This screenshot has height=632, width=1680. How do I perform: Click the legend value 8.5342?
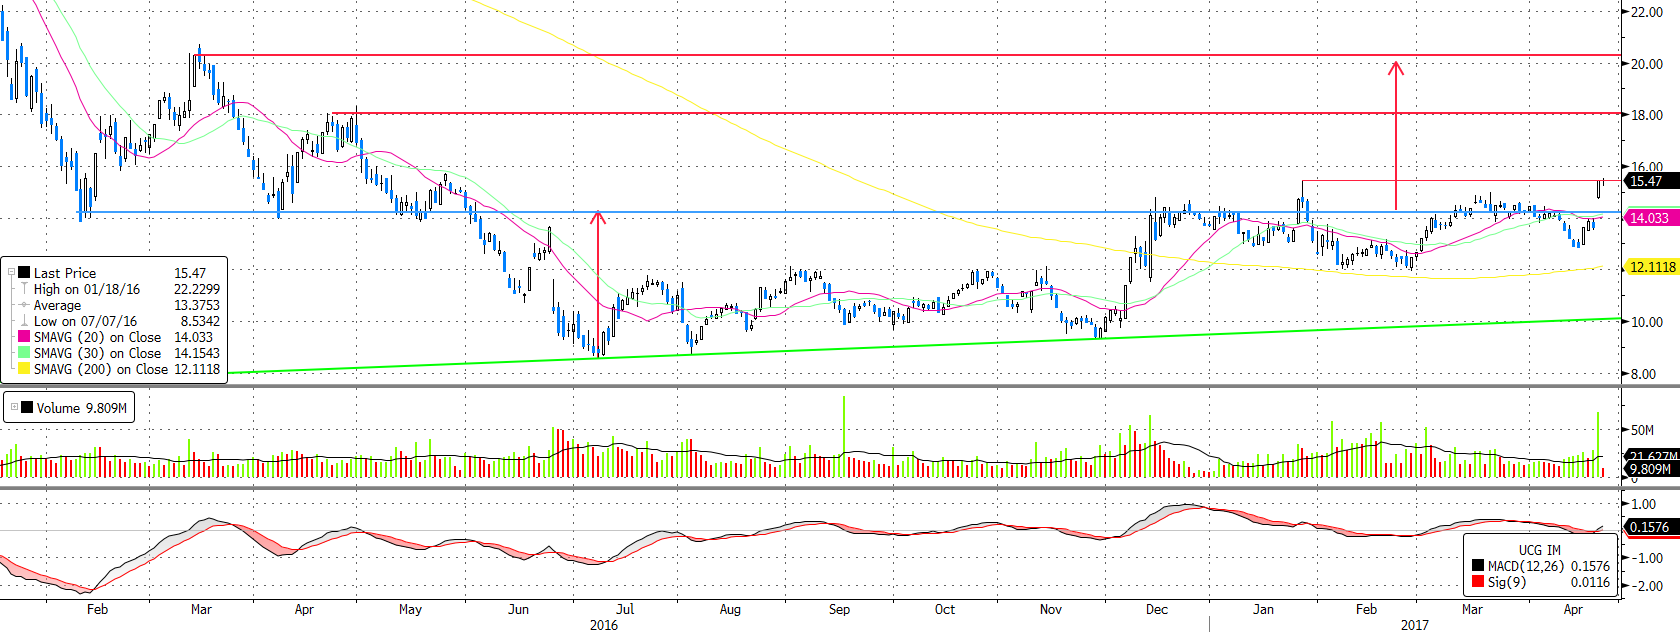(200, 321)
